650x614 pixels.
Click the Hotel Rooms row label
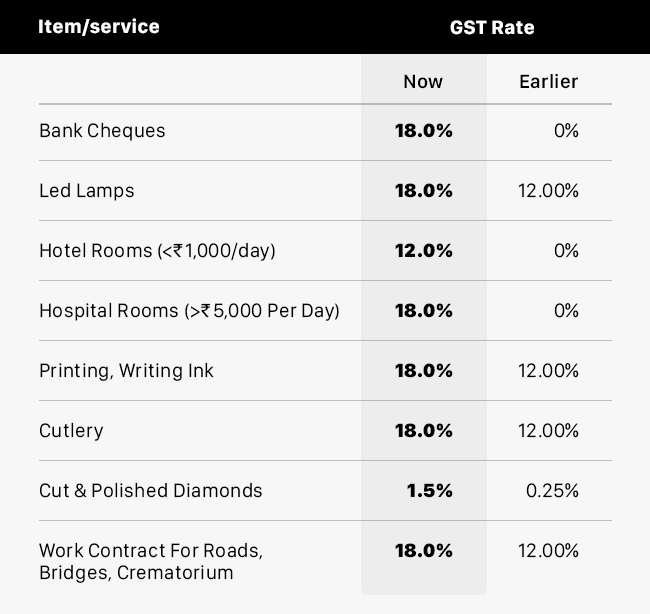point(157,251)
